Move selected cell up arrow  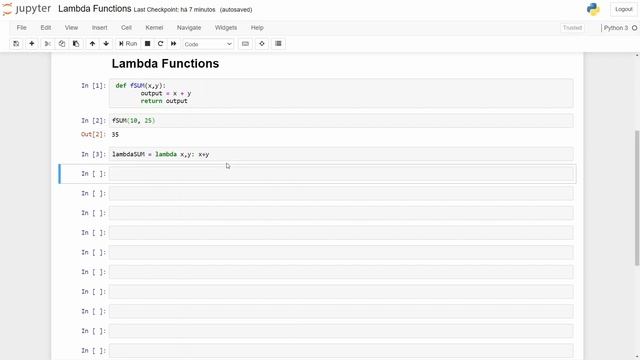coord(92,44)
